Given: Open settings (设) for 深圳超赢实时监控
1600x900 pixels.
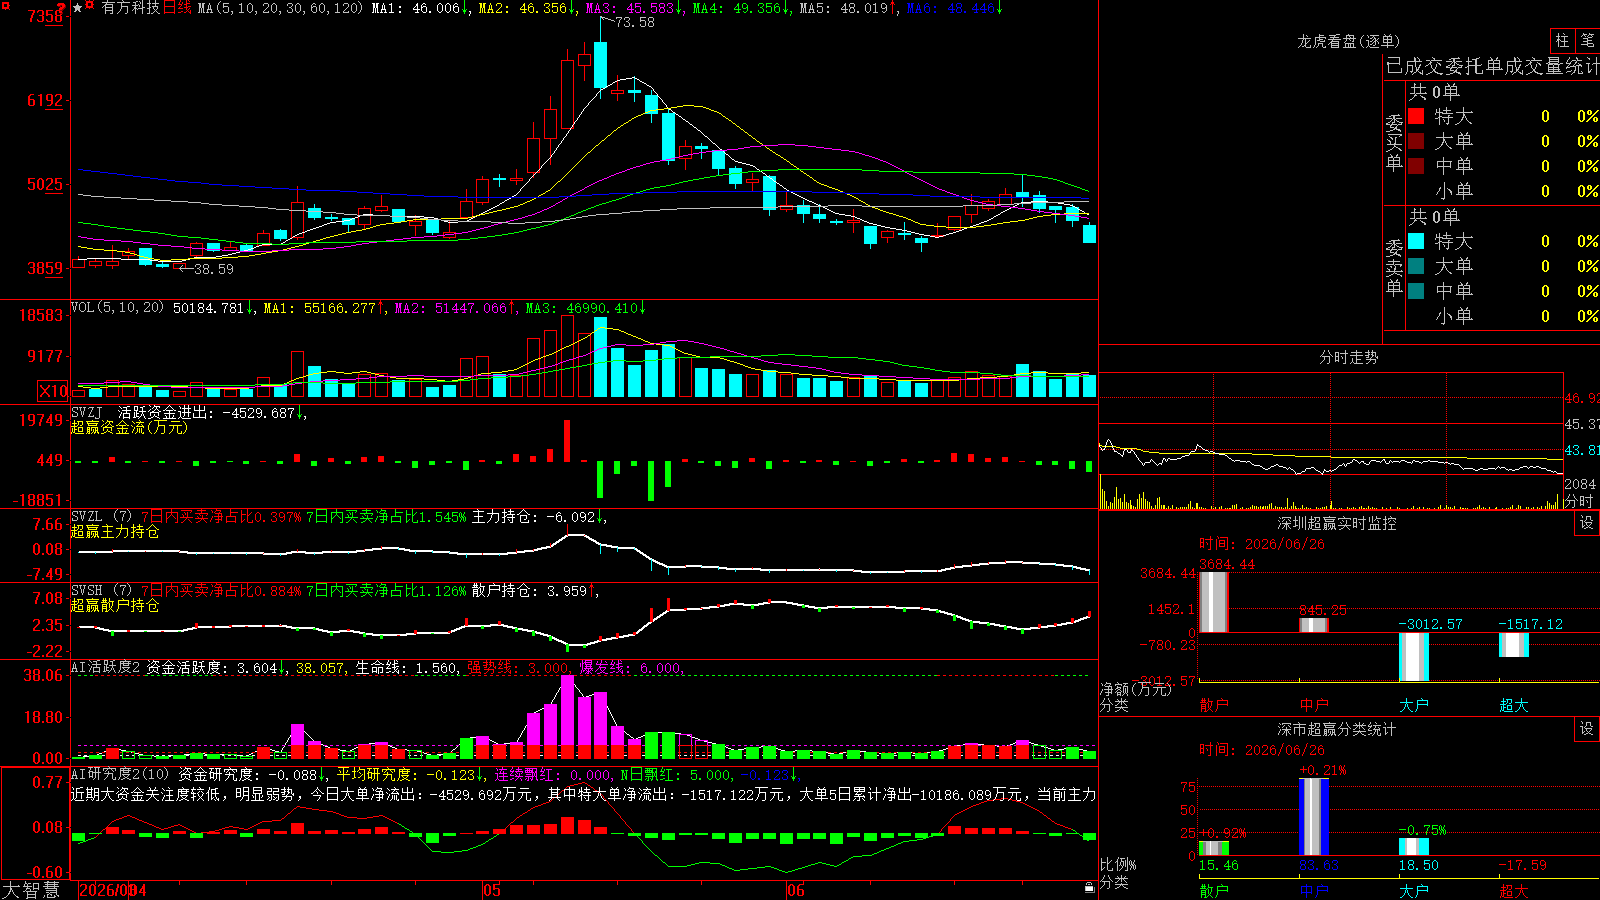Looking at the screenshot, I should click(x=1587, y=523).
